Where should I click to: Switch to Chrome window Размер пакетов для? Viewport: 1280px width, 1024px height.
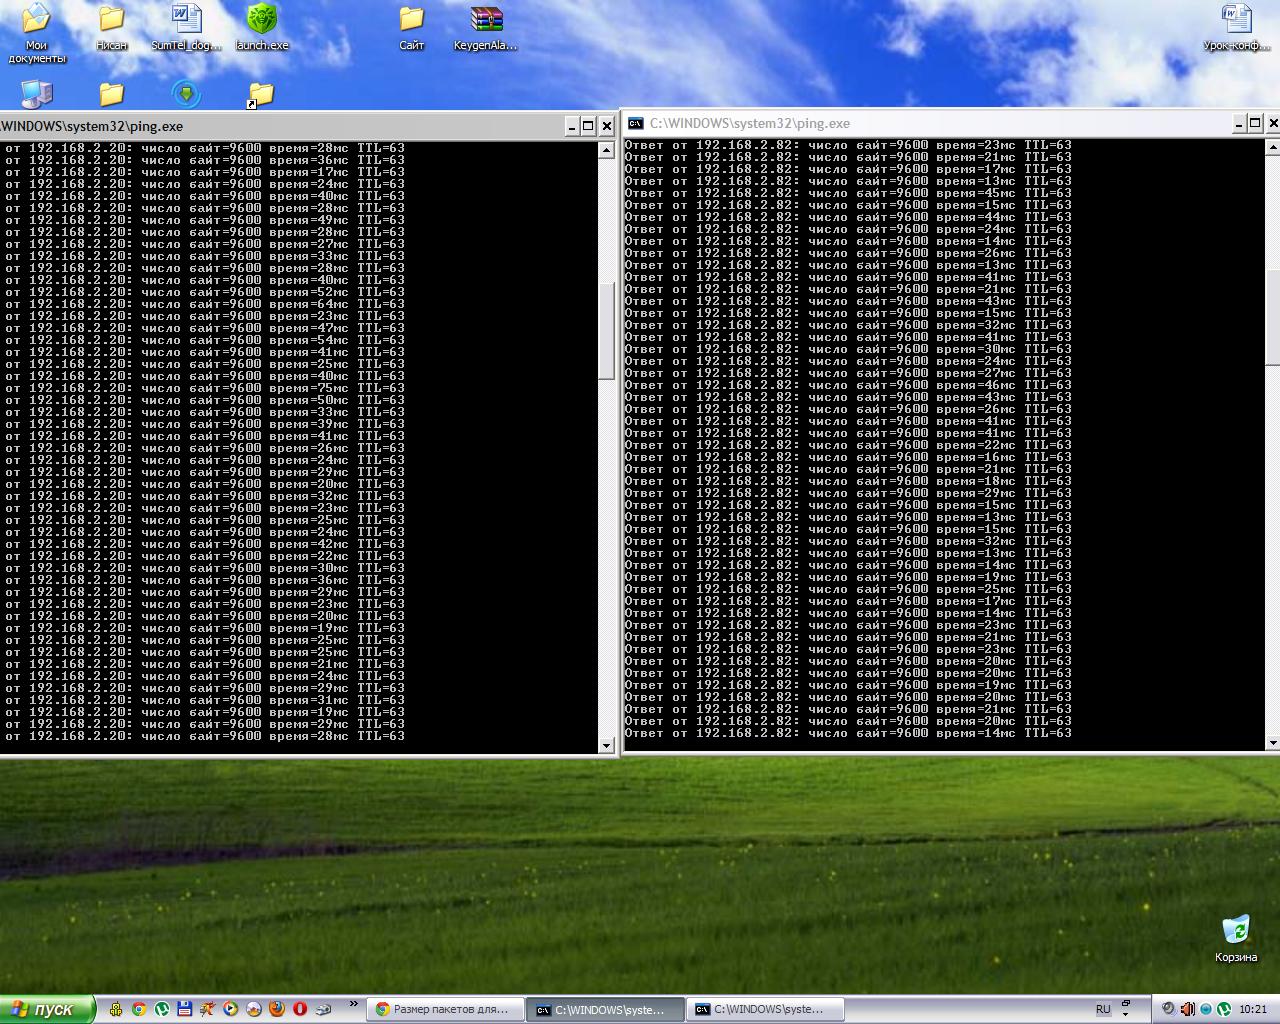(x=446, y=1009)
